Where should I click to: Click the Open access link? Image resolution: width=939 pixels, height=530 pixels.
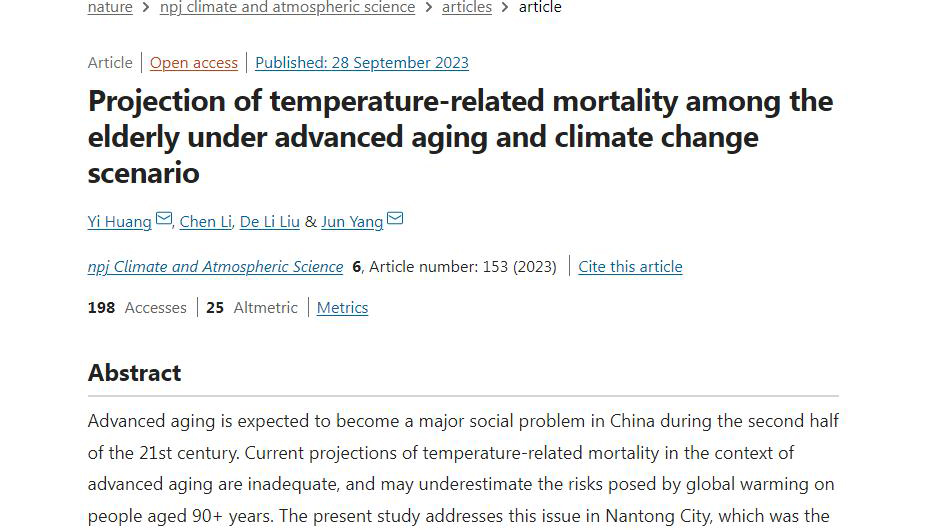(x=193, y=63)
